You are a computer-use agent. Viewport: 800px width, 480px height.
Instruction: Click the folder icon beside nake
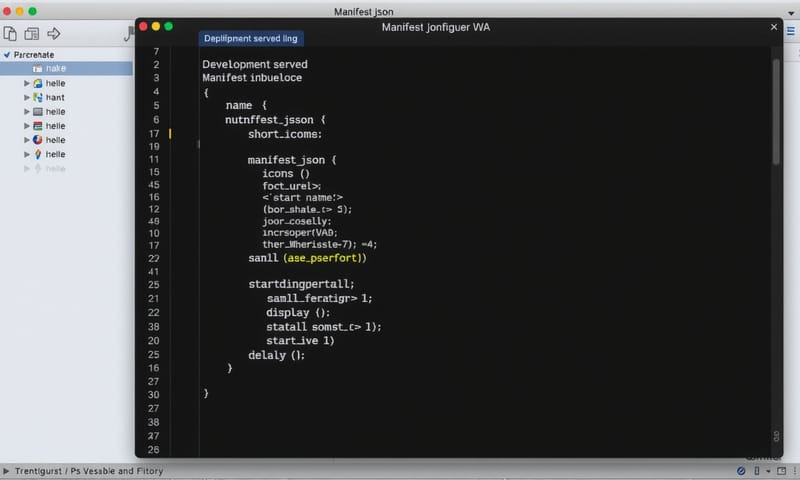click(37, 68)
